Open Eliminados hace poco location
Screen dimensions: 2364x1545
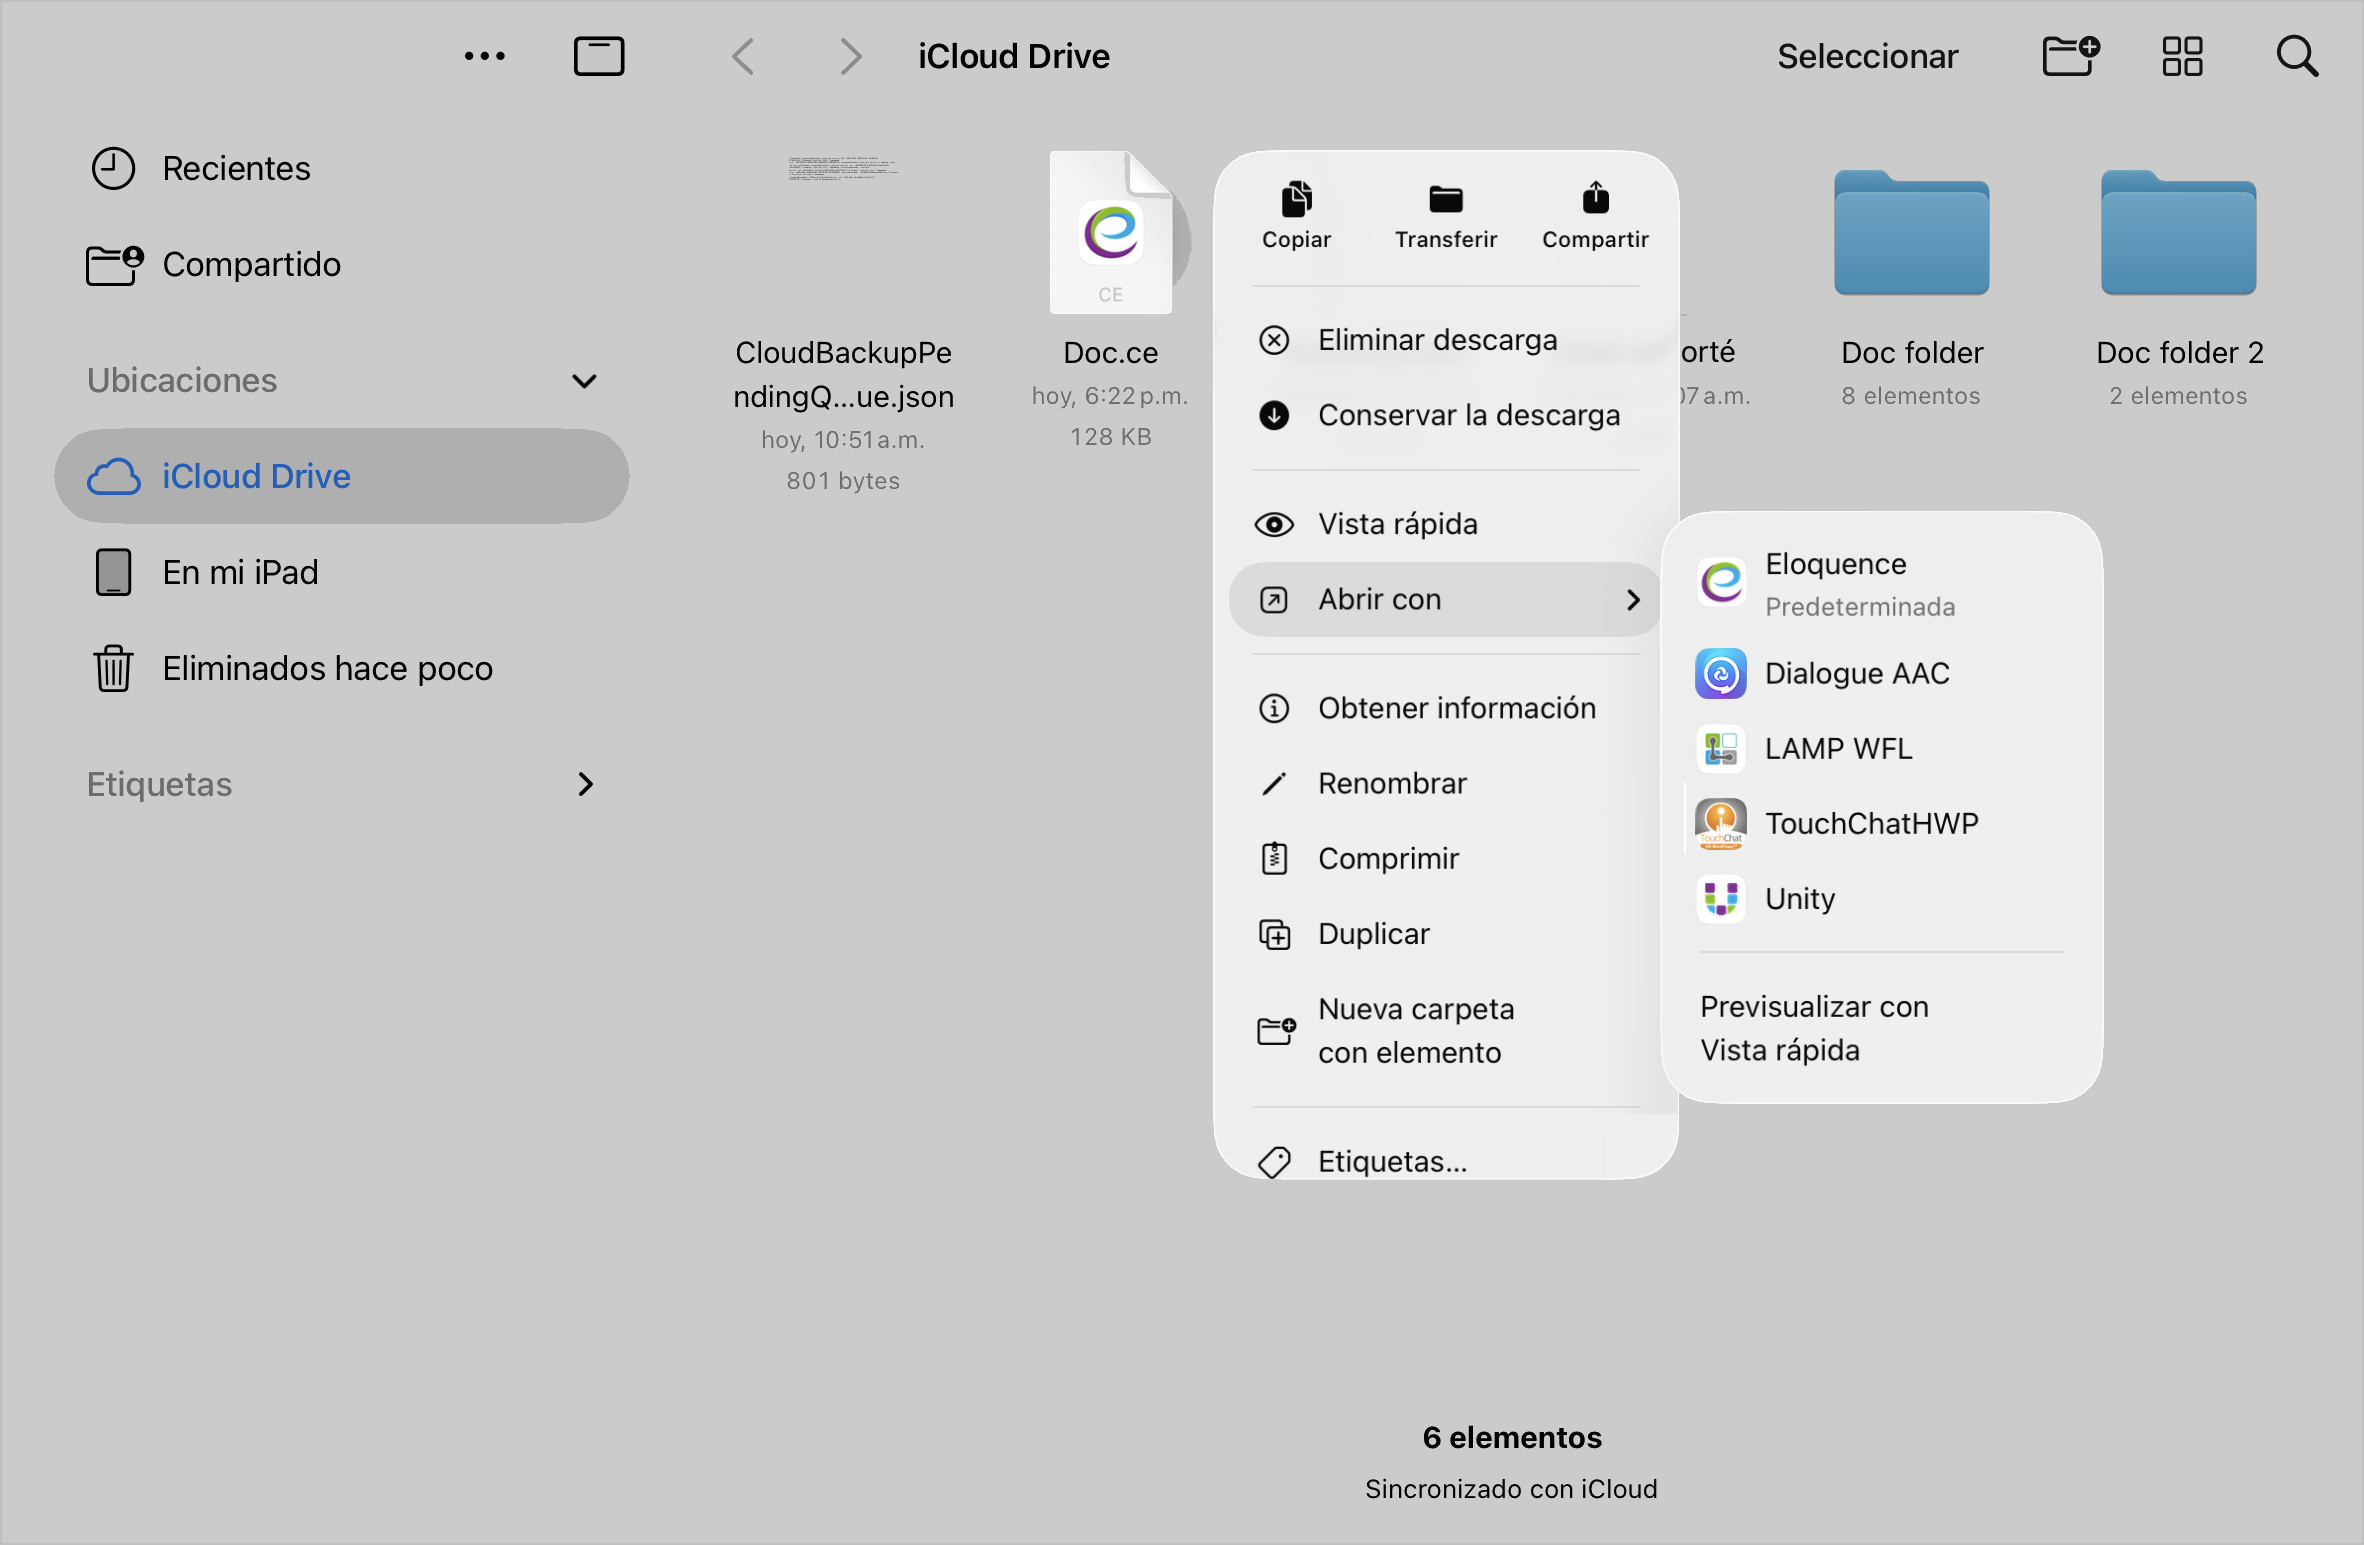(326, 669)
